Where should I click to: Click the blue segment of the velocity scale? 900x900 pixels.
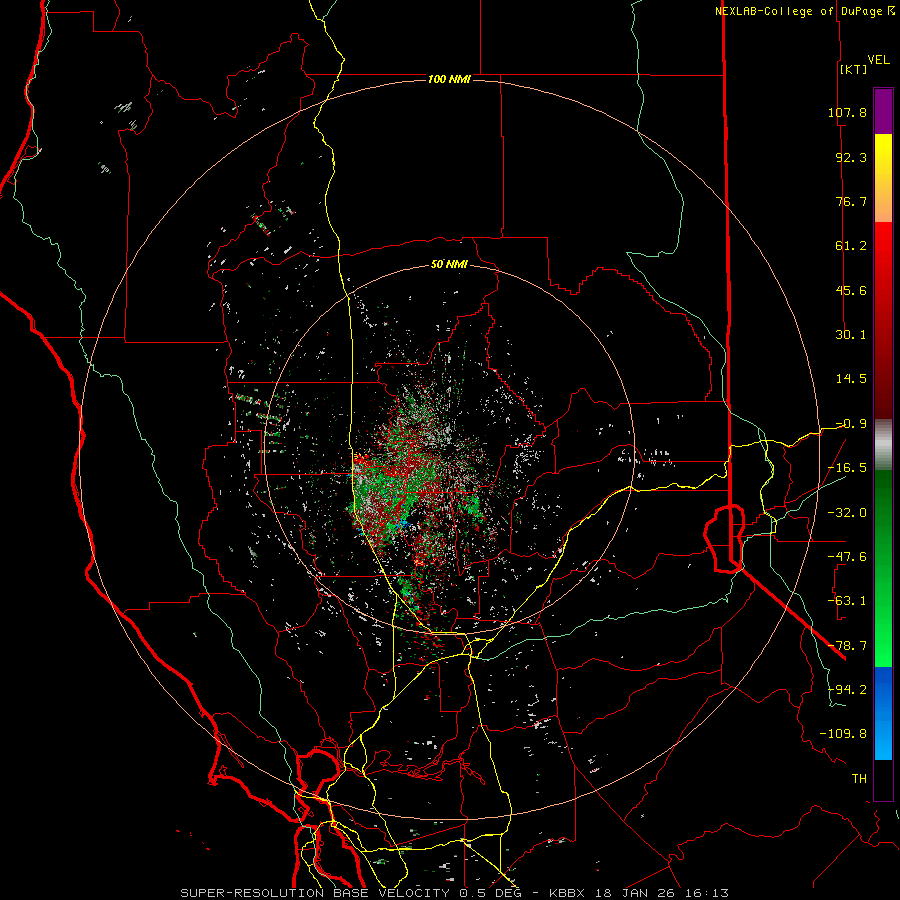coord(883,713)
